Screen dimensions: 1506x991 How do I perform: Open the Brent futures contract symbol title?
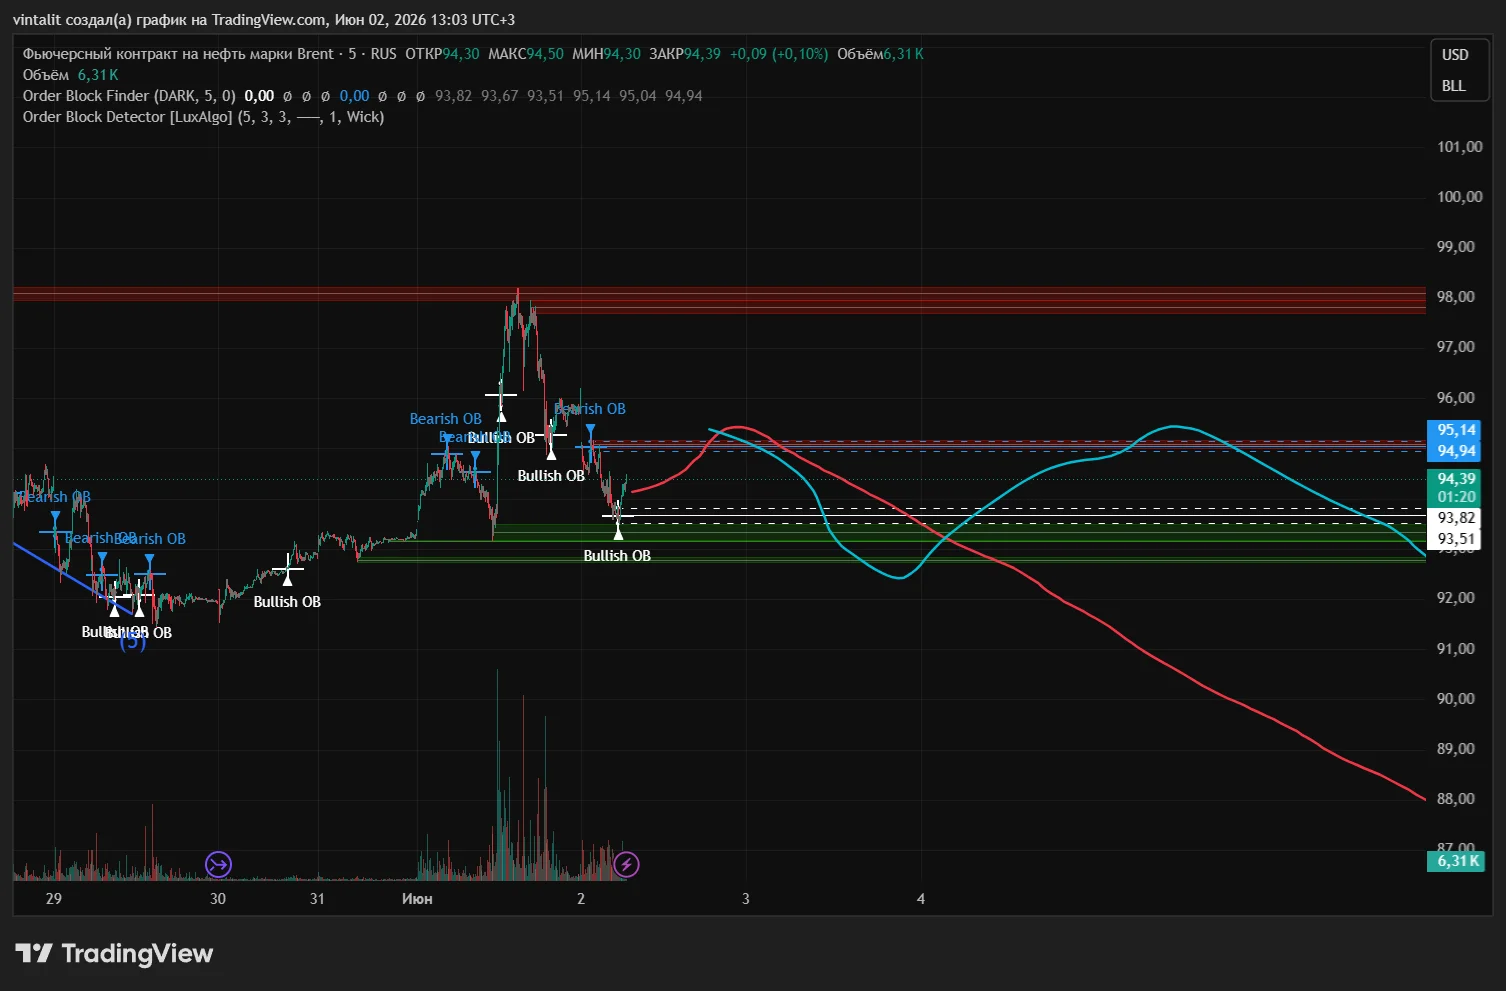point(178,54)
